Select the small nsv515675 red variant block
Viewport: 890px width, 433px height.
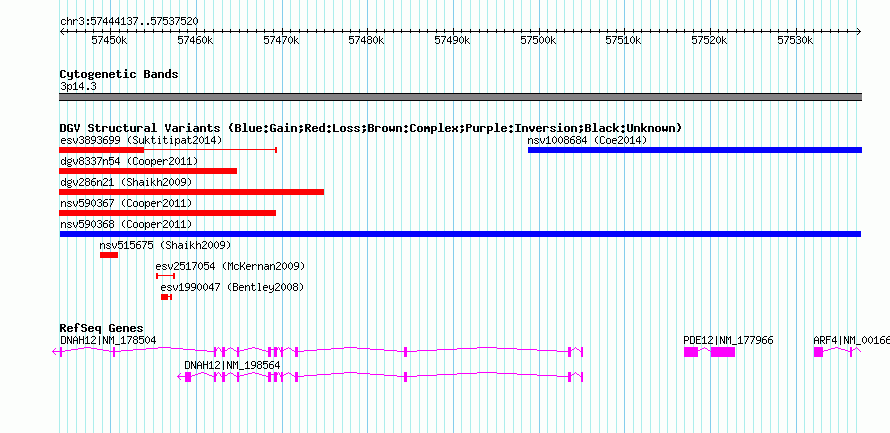click(x=109, y=255)
